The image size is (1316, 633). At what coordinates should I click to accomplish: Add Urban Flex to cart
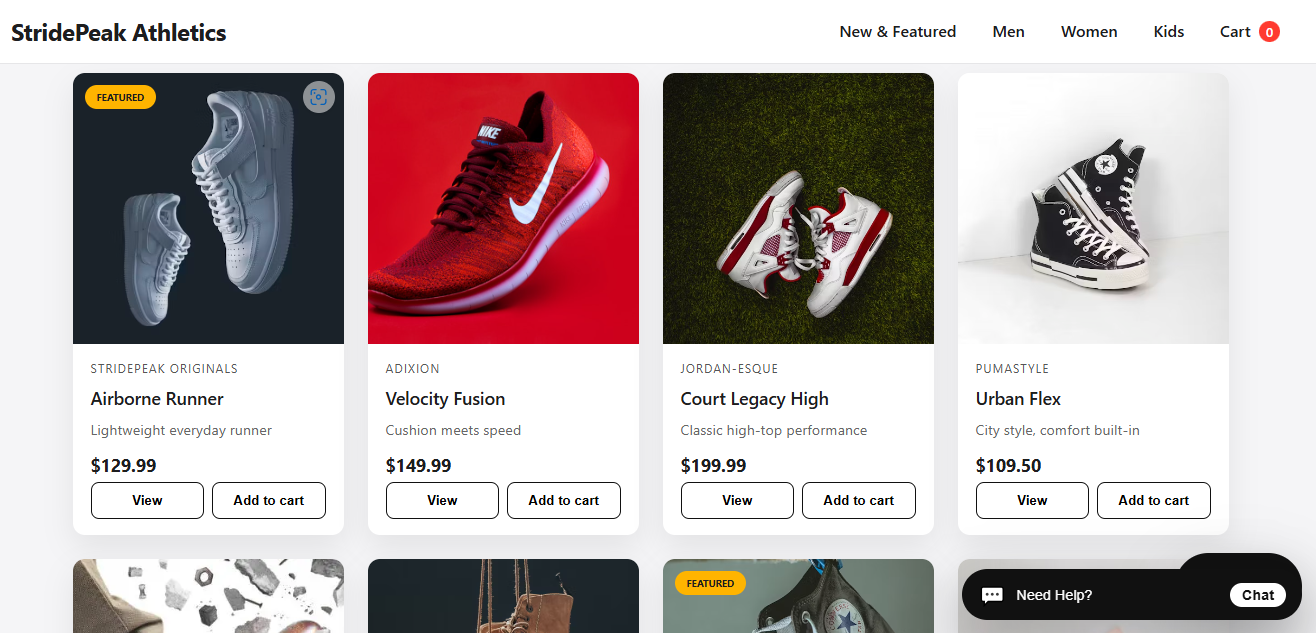1153,500
